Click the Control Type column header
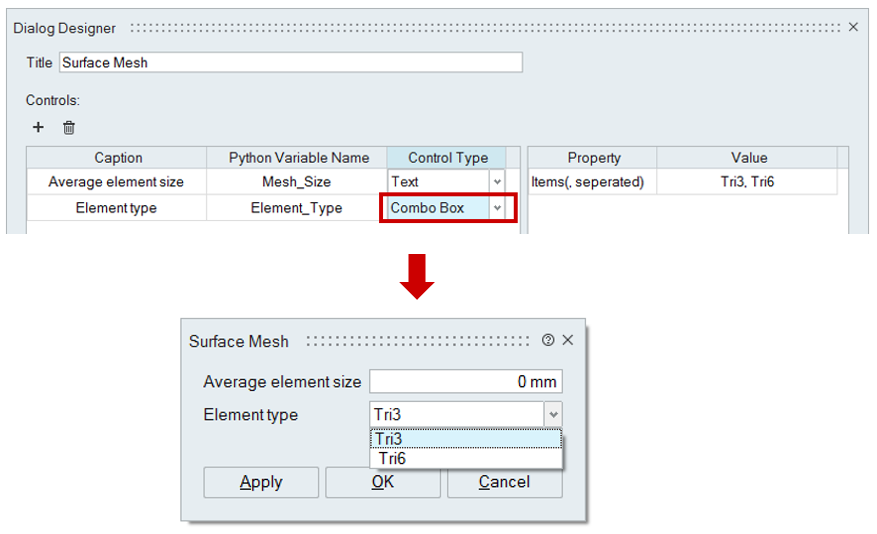This screenshot has height=534, width=877. tap(447, 157)
